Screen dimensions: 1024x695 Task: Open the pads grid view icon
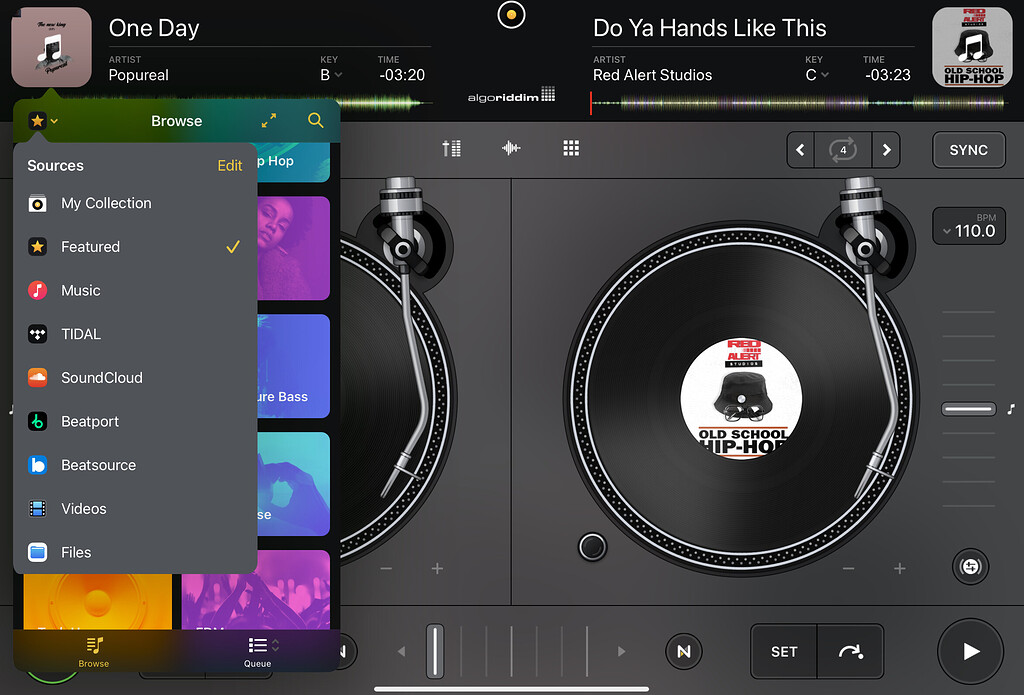click(571, 149)
